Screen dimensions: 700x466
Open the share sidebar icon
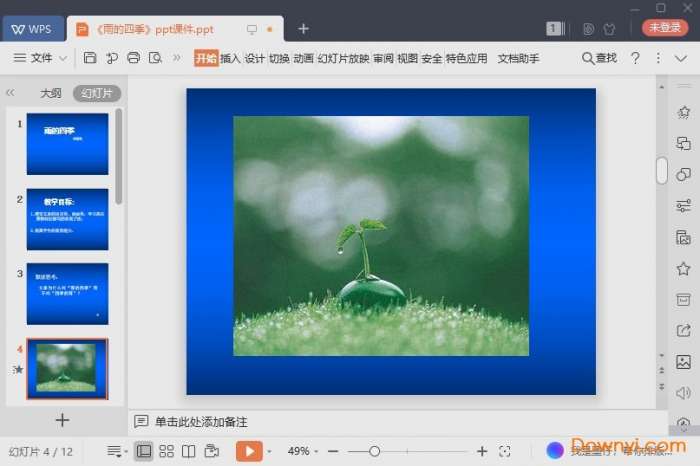[x=683, y=331]
